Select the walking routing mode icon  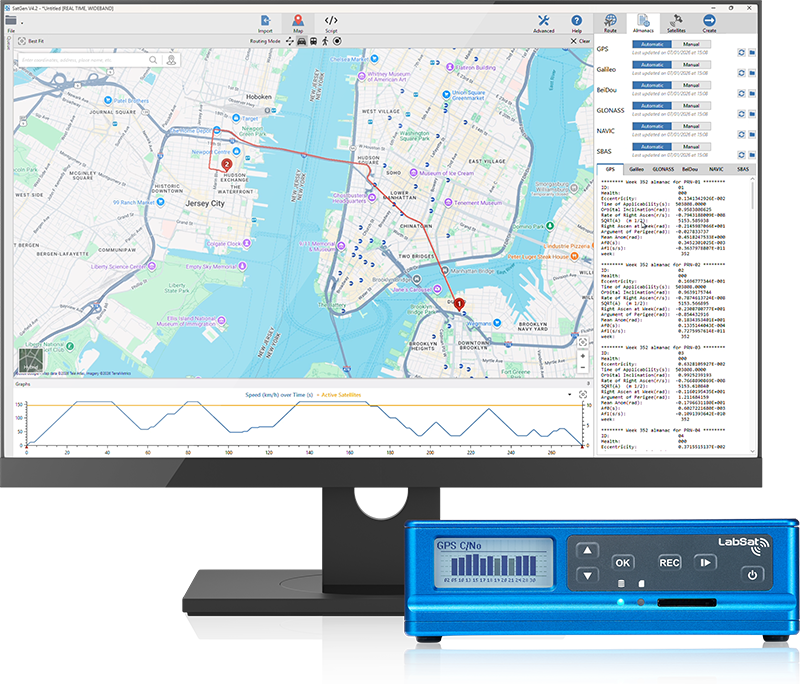coord(326,42)
